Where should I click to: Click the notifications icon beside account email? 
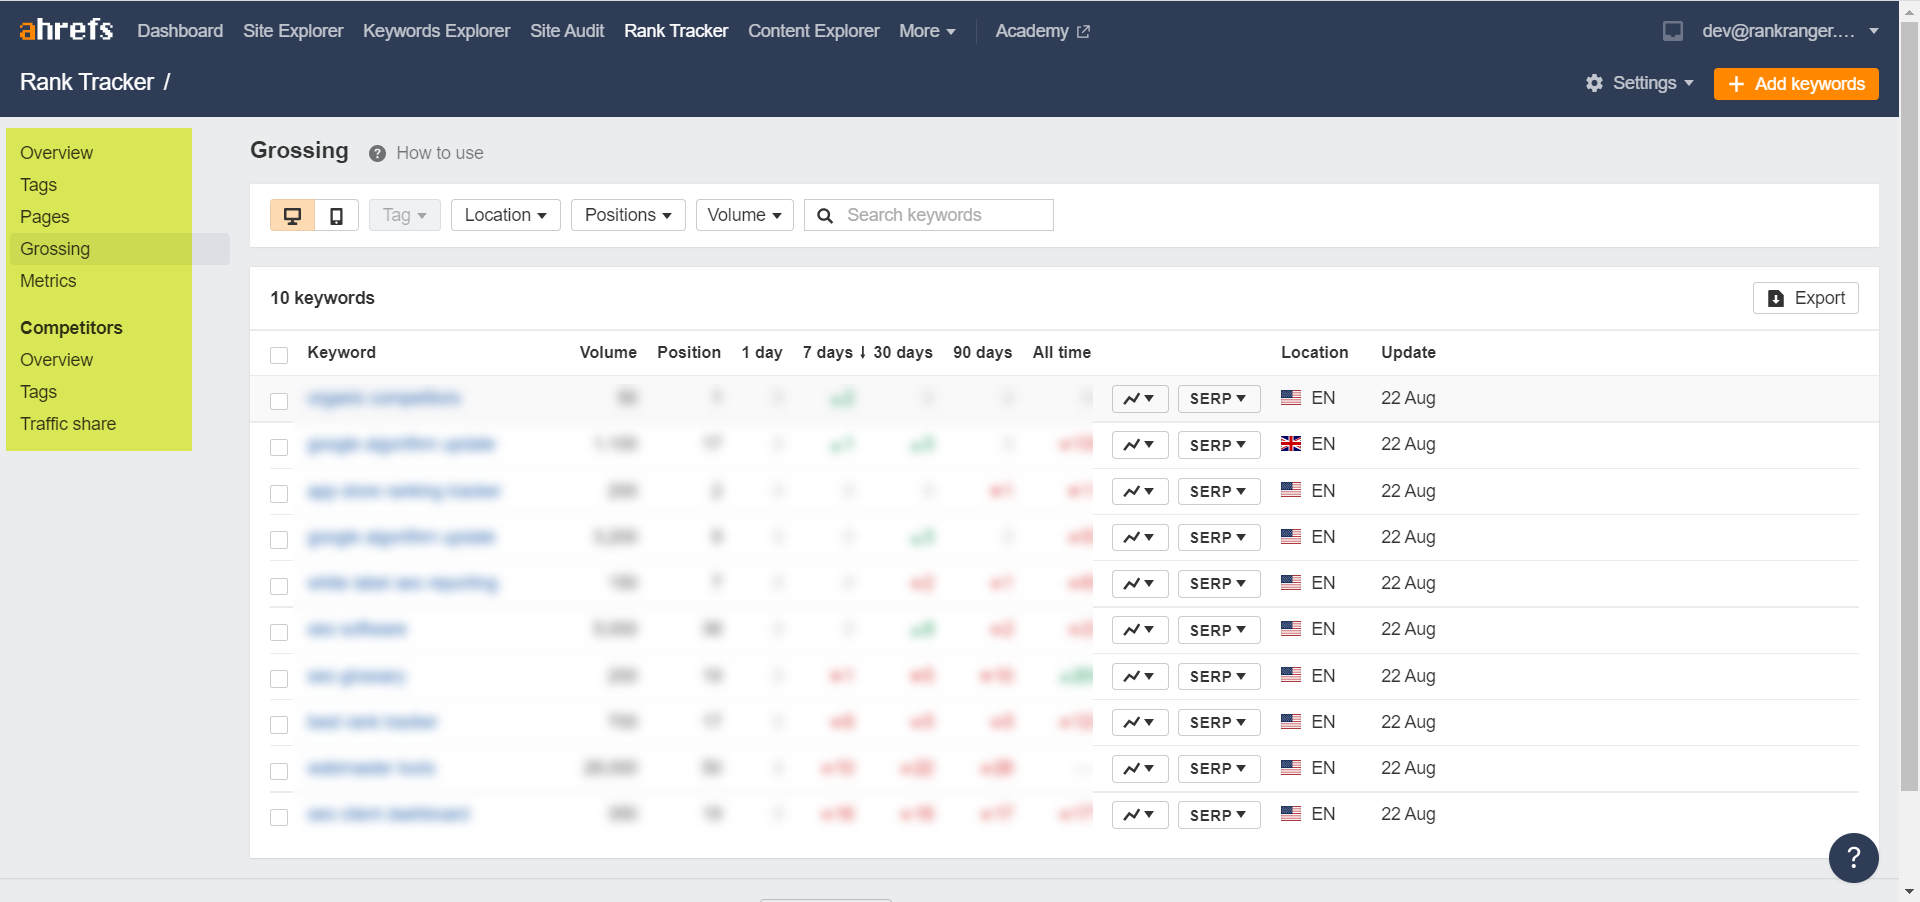pyautogui.click(x=1672, y=31)
